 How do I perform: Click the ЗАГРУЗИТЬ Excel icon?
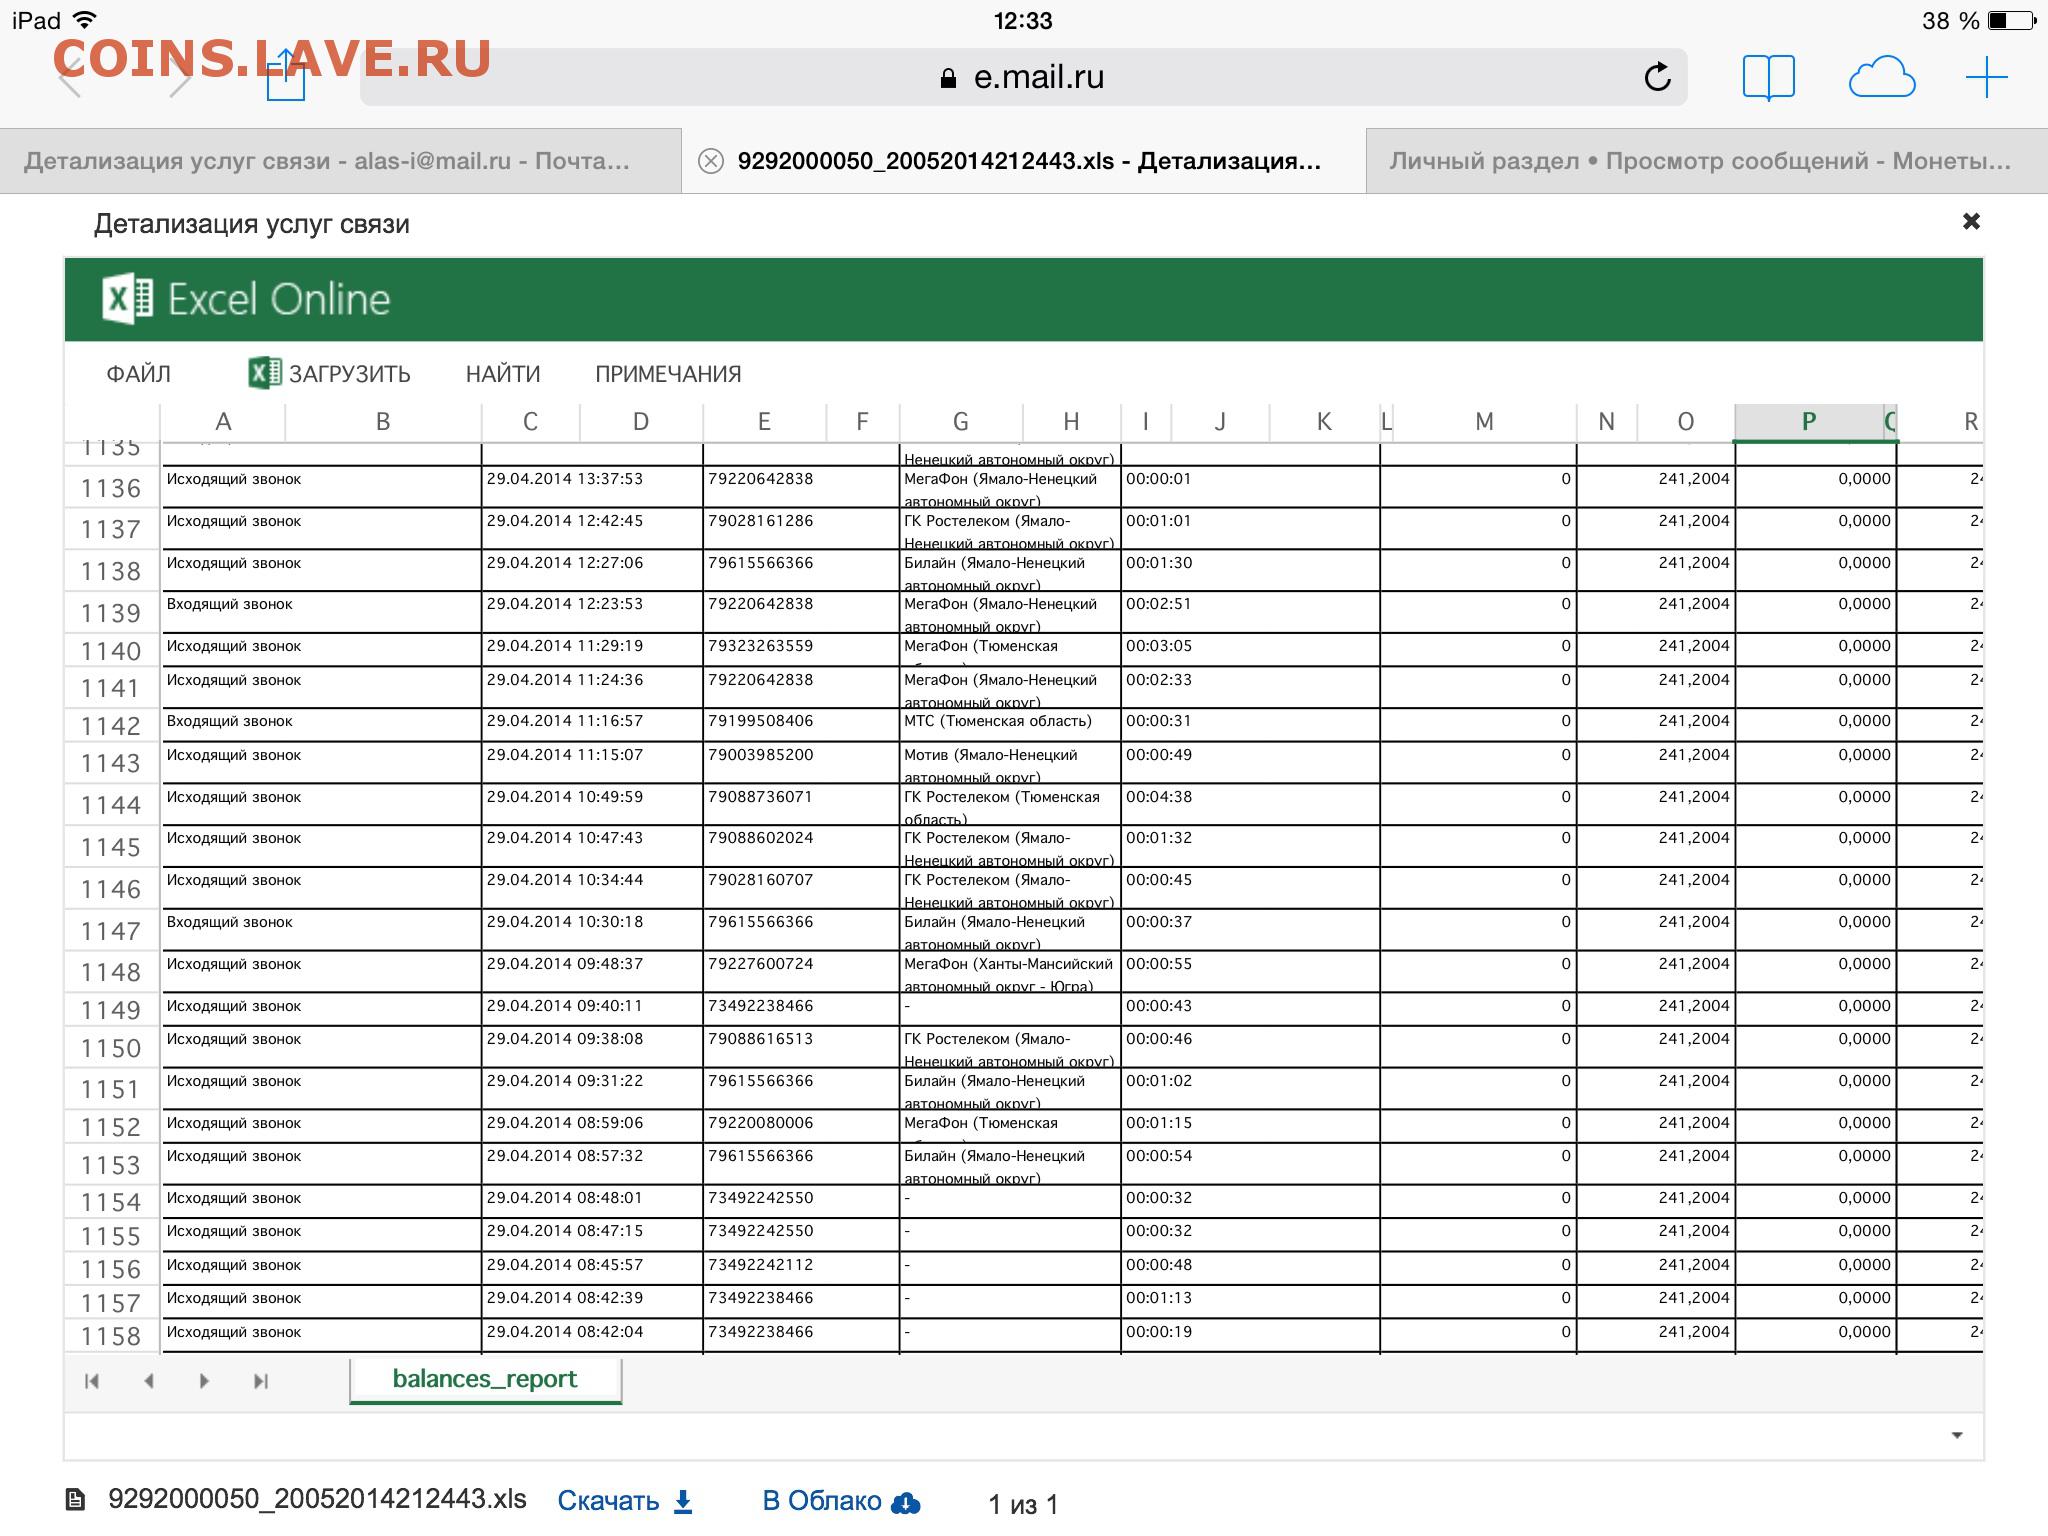pyautogui.click(x=264, y=373)
